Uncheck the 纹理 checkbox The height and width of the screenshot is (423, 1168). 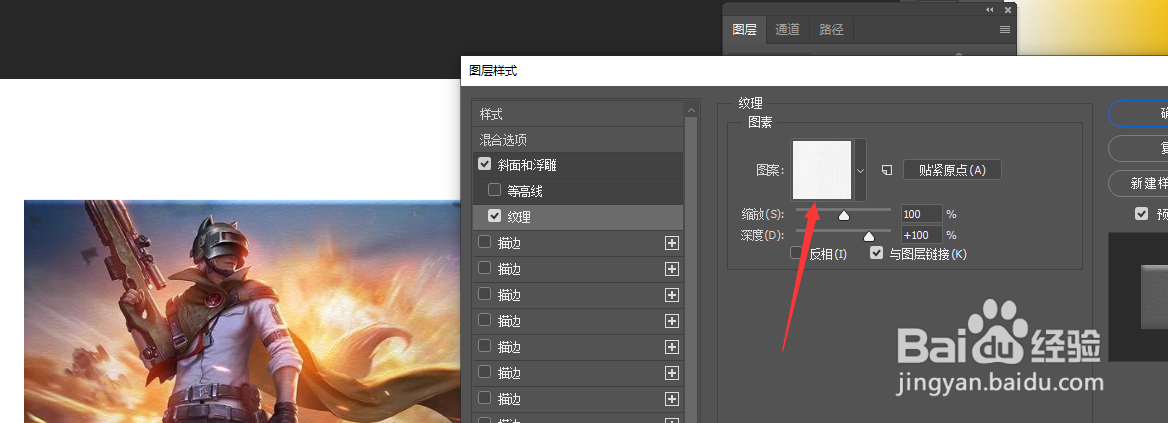[494, 216]
